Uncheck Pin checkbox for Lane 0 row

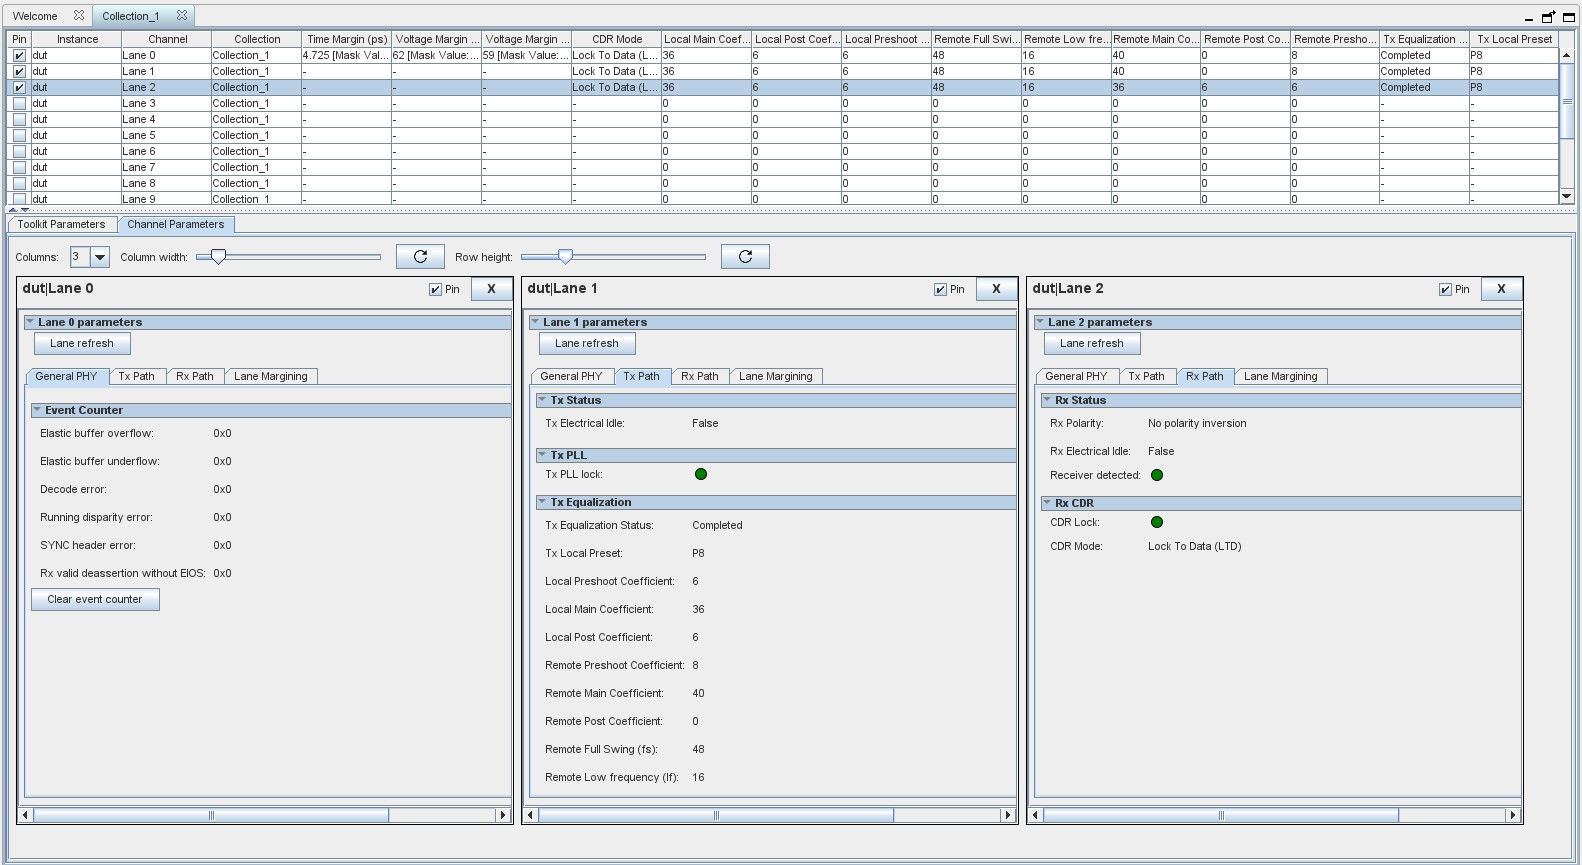point(19,56)
